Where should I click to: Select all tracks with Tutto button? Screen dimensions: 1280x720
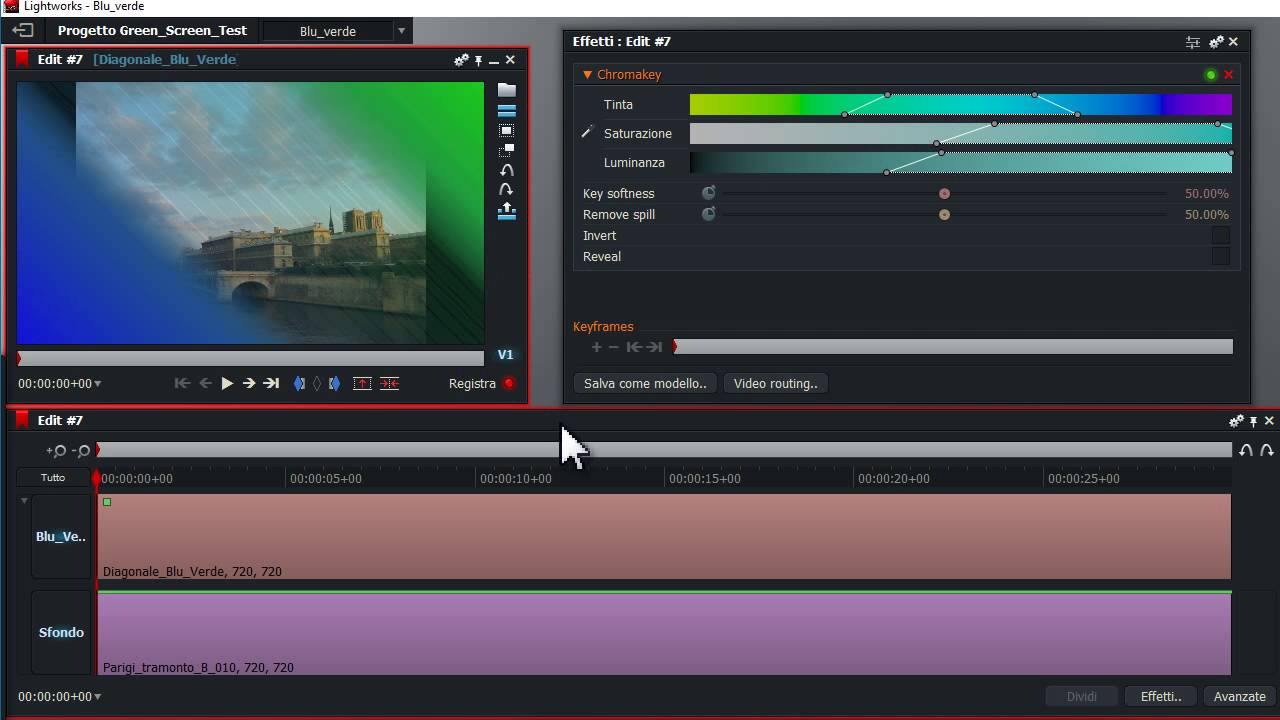[53, 478]
